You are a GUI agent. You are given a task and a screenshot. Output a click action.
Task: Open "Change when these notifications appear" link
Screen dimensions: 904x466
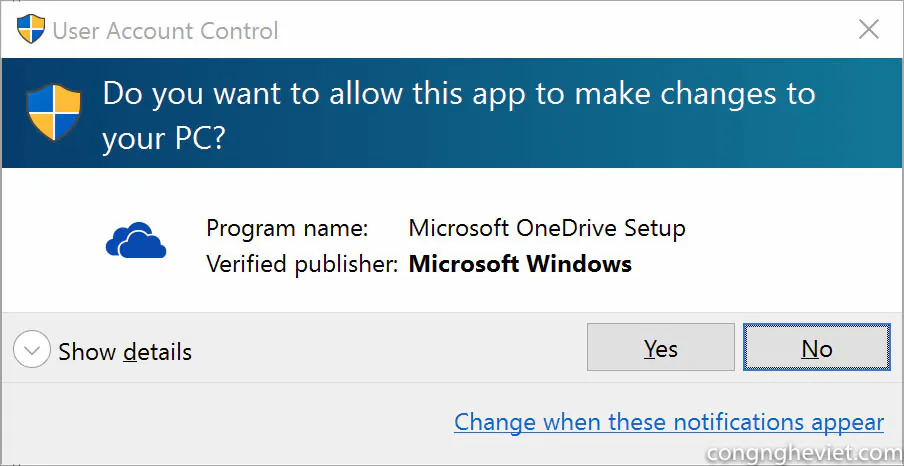coord(669,422)
